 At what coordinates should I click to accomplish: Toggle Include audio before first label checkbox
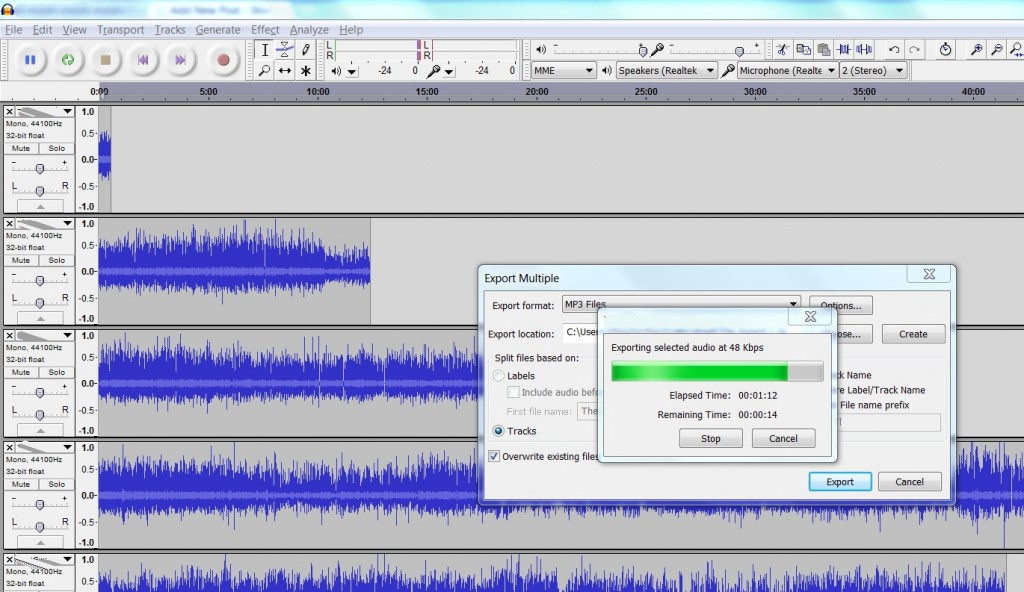point(513,392)
